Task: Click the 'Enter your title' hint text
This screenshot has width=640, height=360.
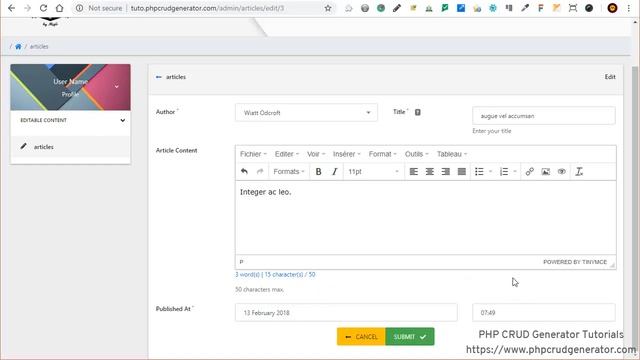Action: point(492,131)
